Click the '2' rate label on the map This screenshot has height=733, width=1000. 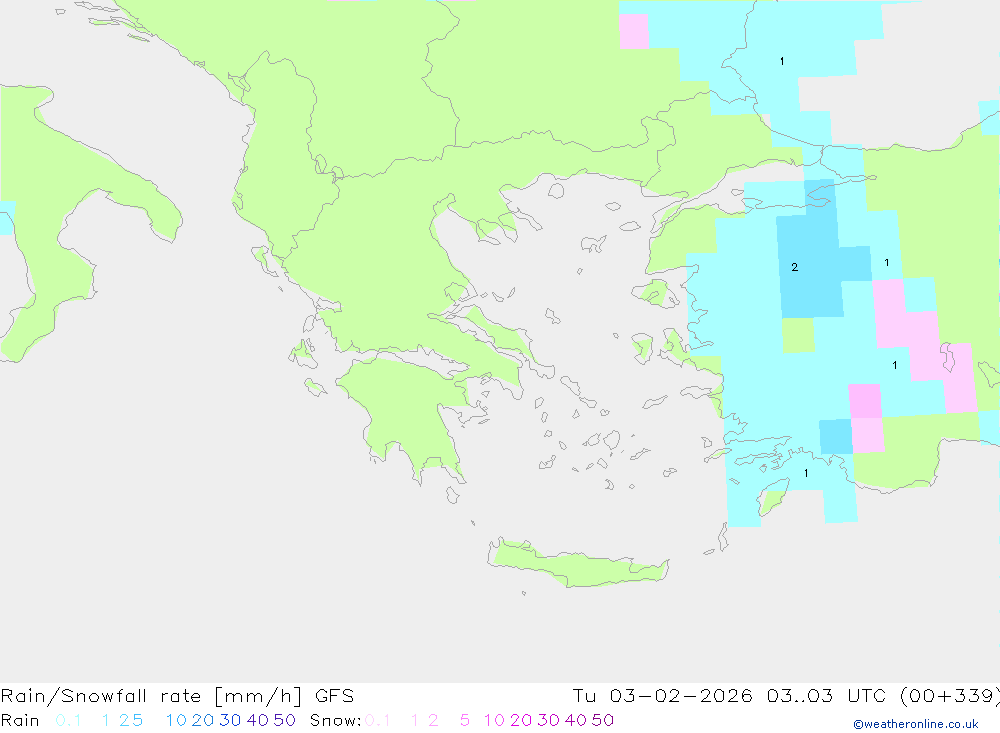795,267
